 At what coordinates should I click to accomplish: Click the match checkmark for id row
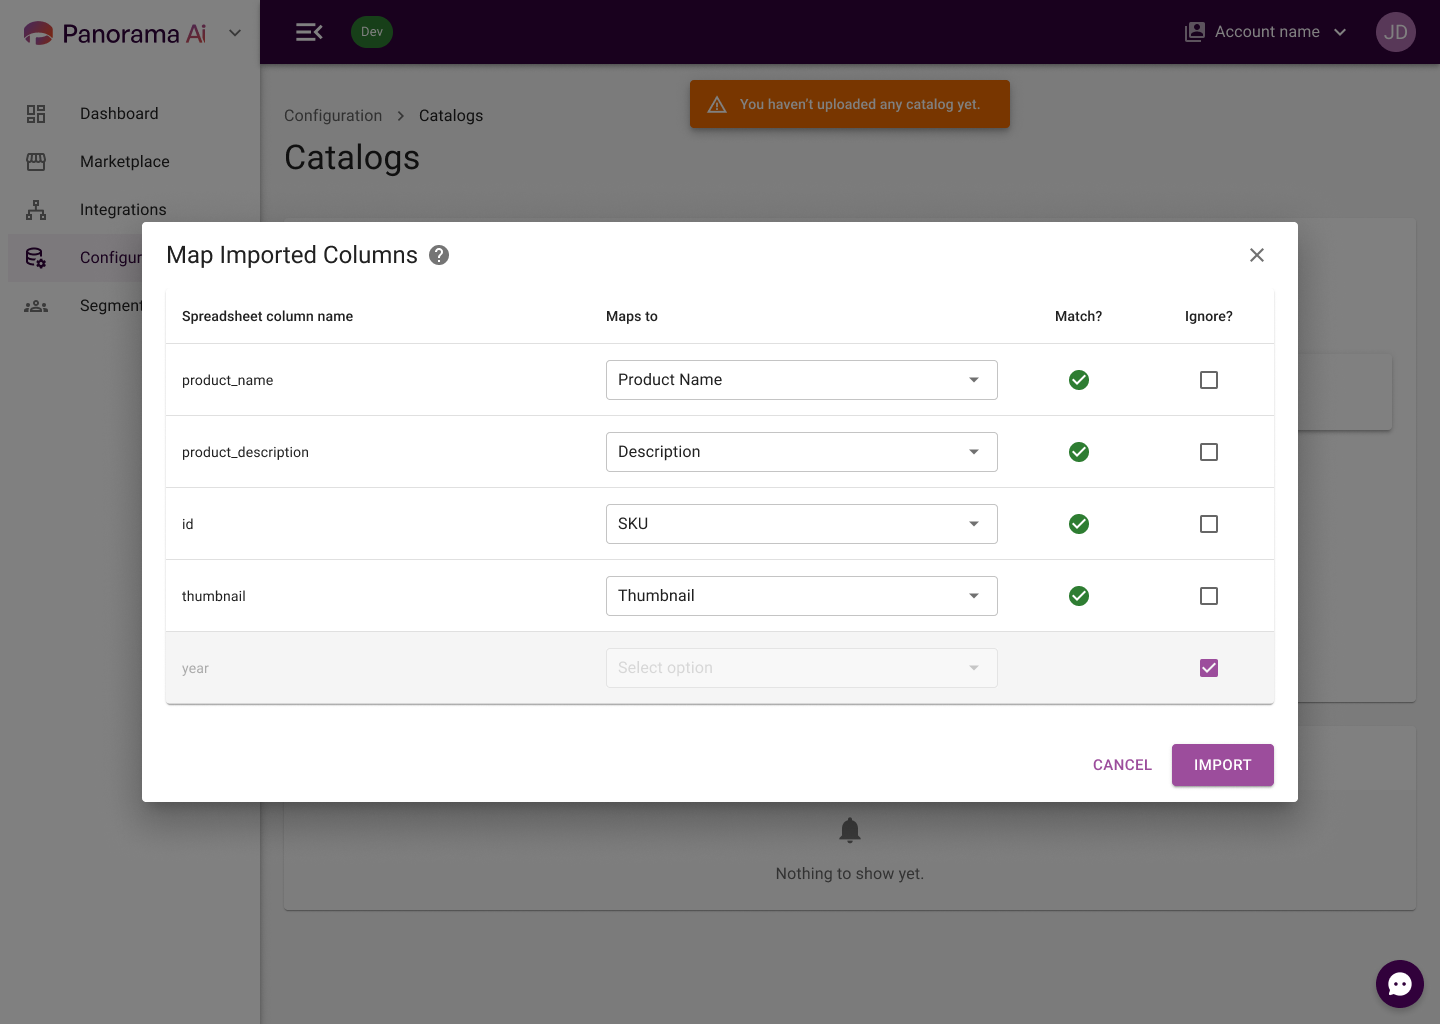(1079, 524)
